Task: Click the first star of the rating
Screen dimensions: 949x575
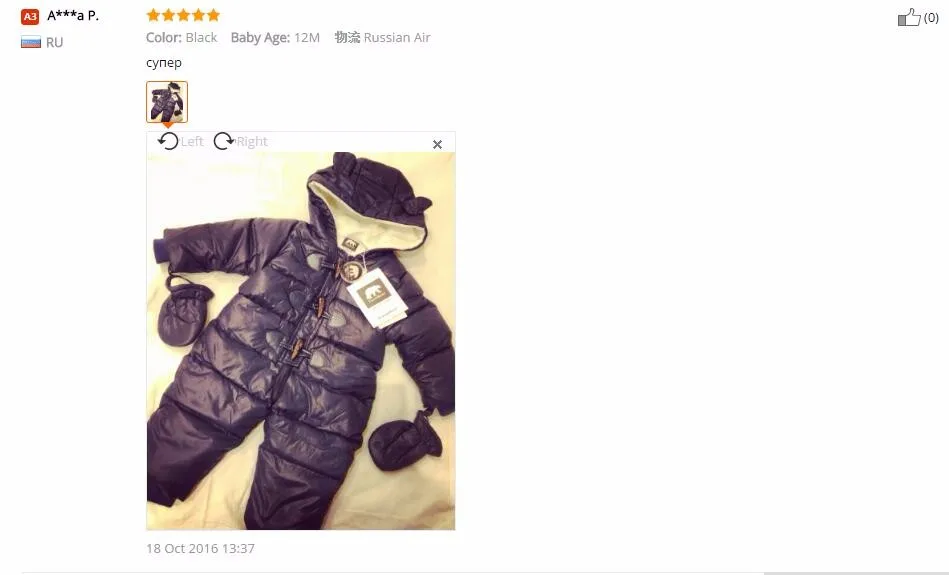Action: point(153,15)
